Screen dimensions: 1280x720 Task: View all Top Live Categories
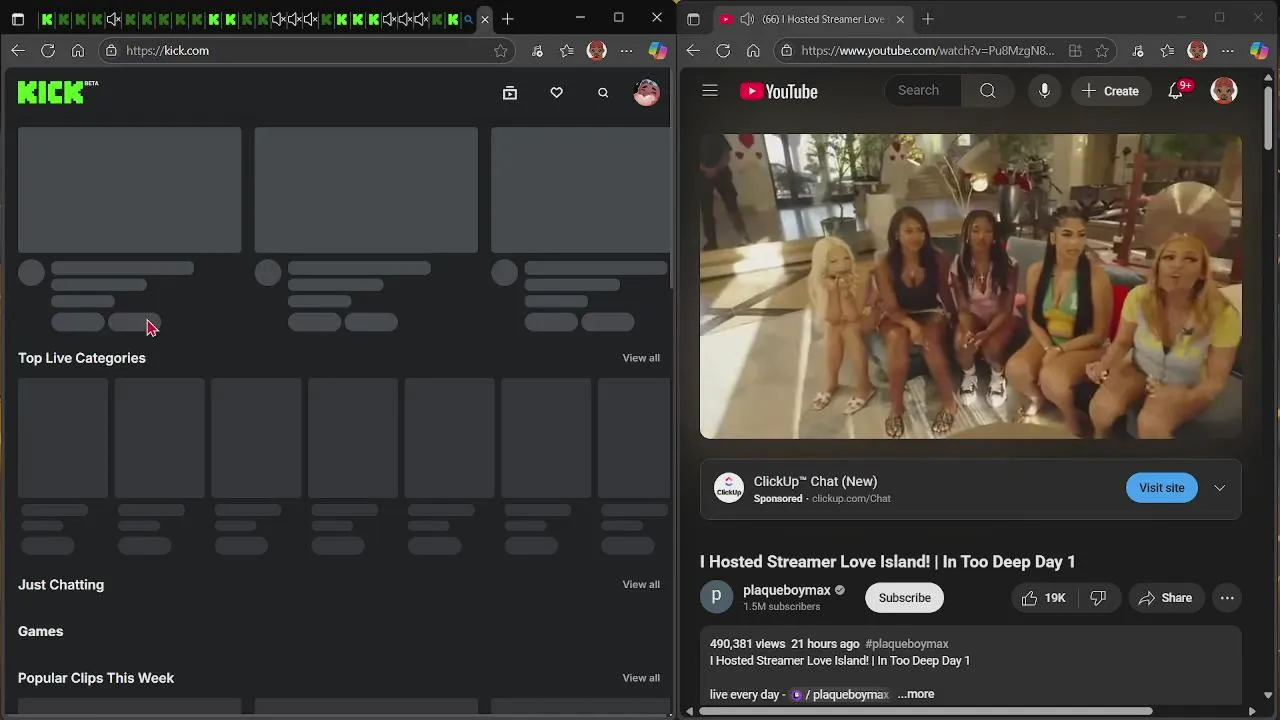[x=641, y=358]
